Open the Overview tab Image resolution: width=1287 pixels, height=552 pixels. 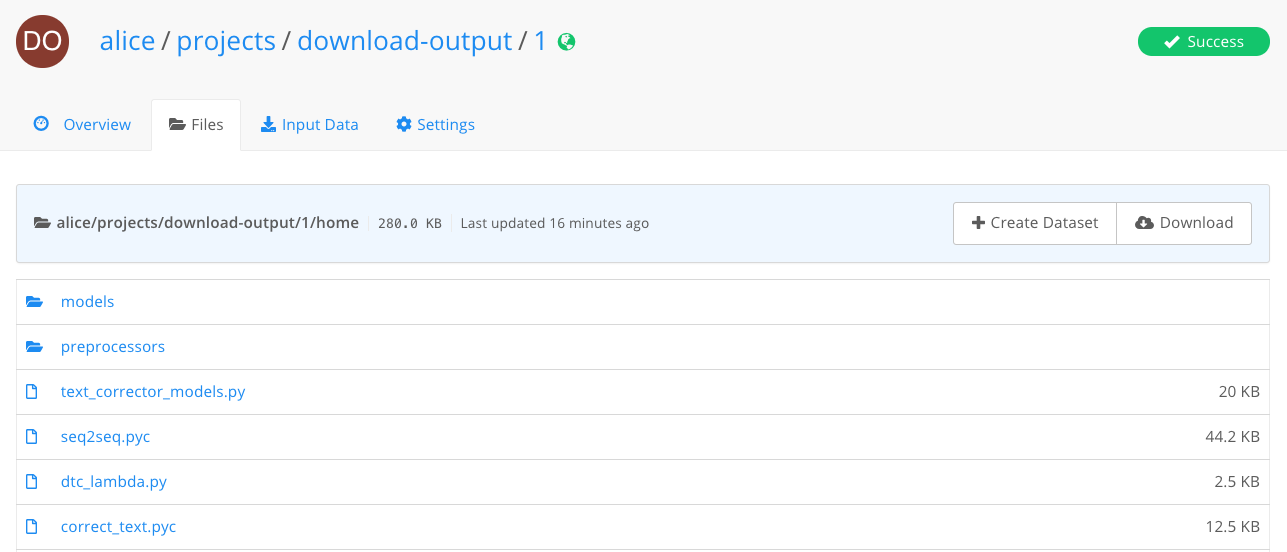(83, 125)
